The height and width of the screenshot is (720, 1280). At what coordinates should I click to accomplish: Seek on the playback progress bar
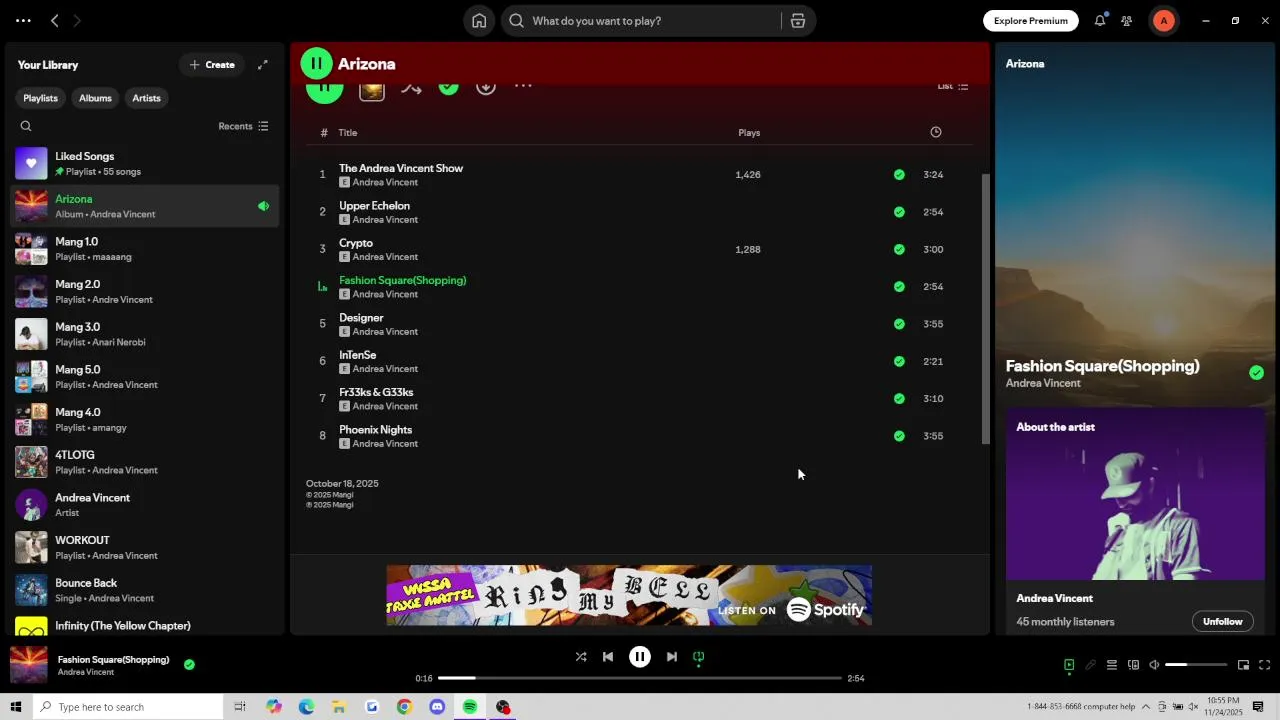coord(640,678)
